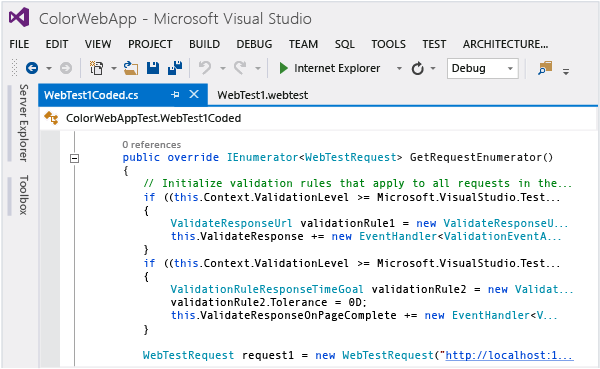Click the Save All icon
Viewport: 600px width, 369px height.
(175, 68)
